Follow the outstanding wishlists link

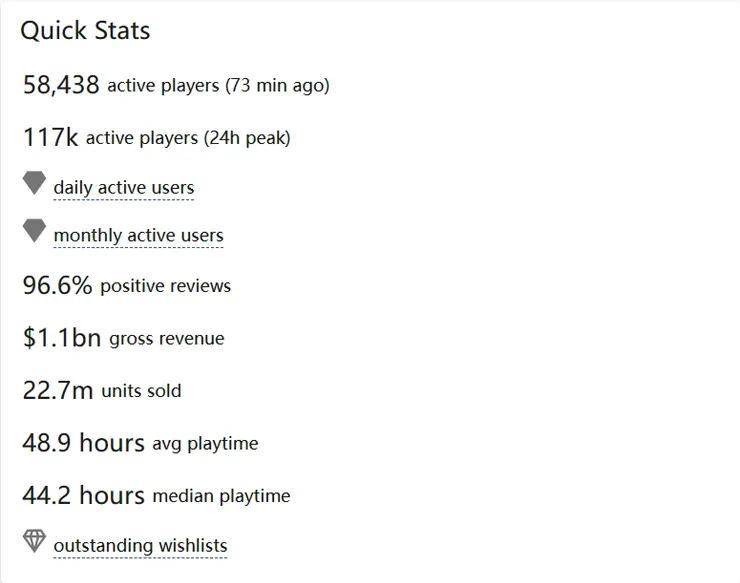(x=140, y=546)
